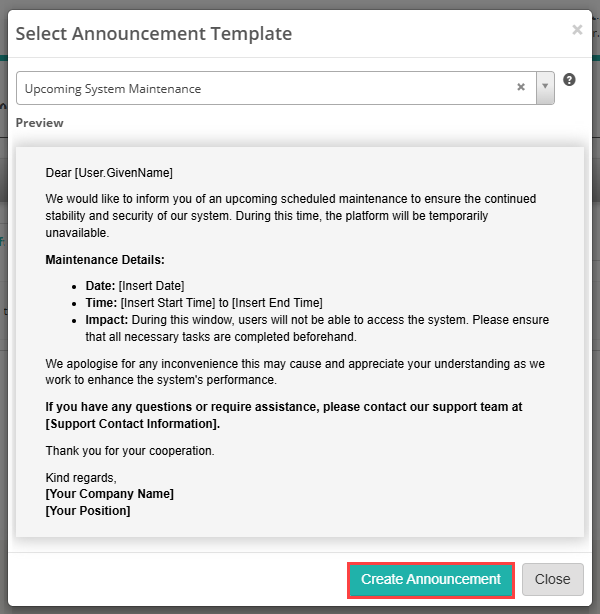
Task: Clear the selected Upcoming System Maintenance template
Action: tap(520, 87)
